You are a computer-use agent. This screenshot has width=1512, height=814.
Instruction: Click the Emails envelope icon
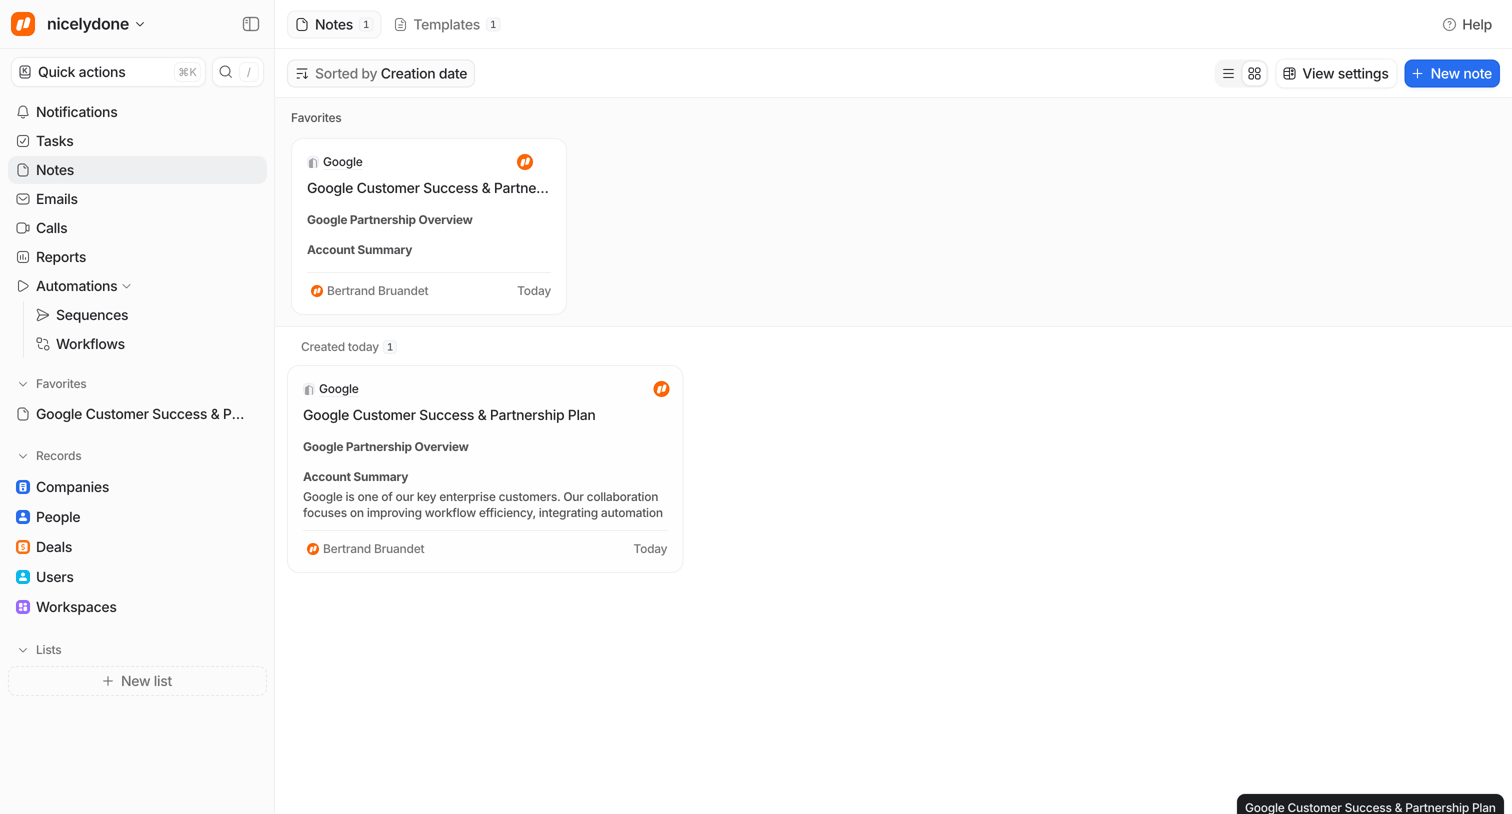tap(23, 199)
